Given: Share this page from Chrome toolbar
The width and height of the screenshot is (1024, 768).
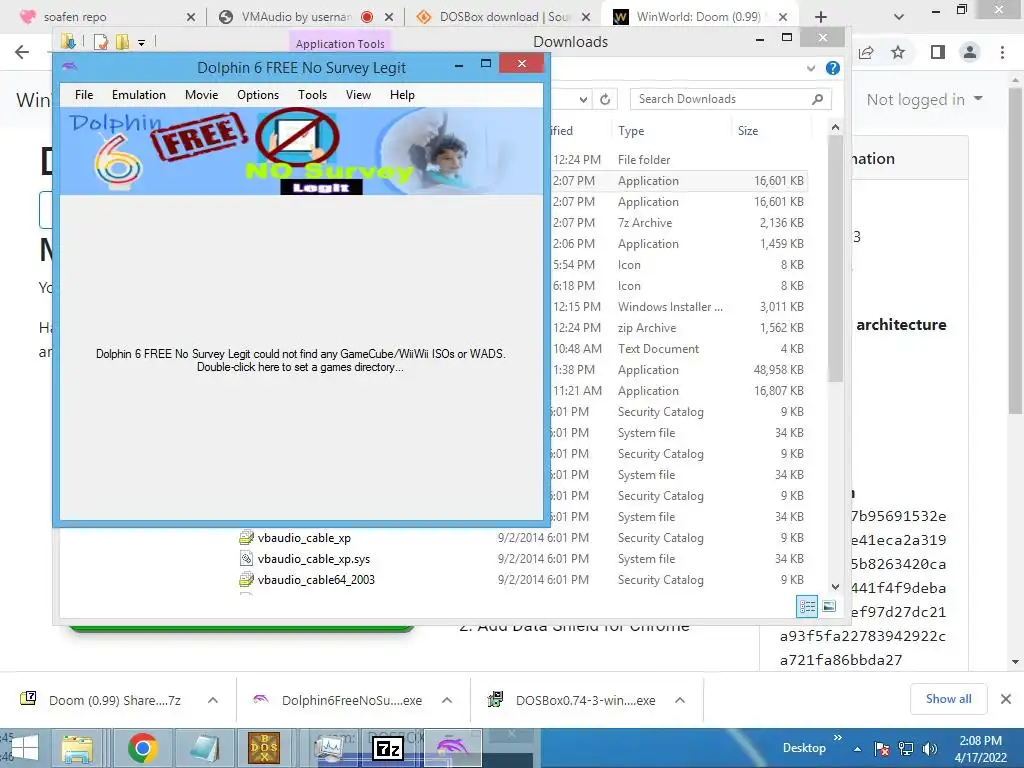Looking at the screenshot, I should (x=866, y=52).
